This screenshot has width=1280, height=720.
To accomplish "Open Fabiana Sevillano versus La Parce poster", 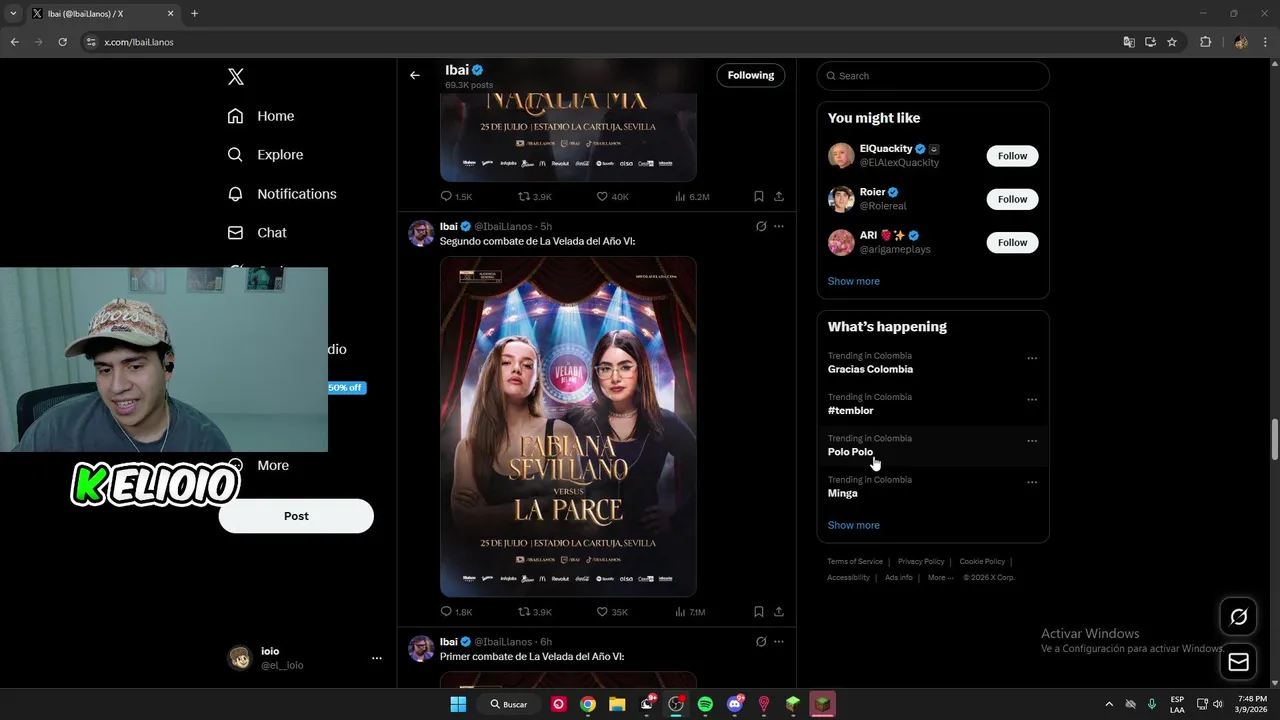I will point(568,427).
